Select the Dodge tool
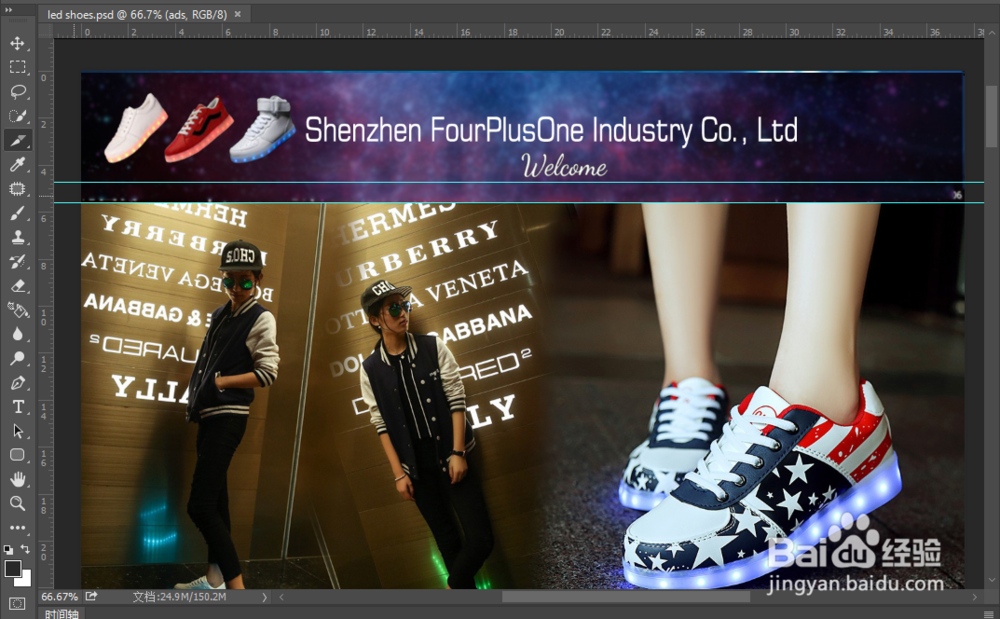Viewport: 1000px width, 619px height. (x=17, y=358)
